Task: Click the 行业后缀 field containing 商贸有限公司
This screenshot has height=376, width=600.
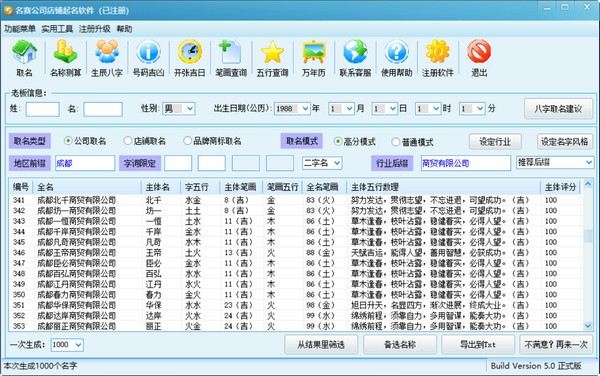Action: pos(466,163)
